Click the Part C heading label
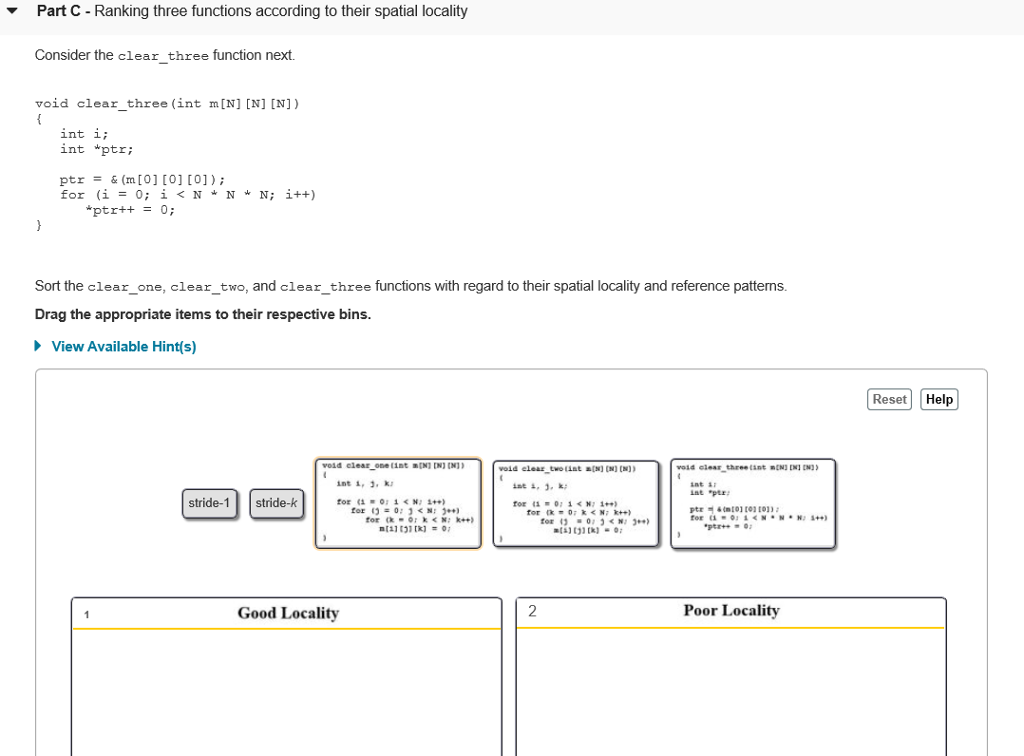1024x756 pixels. 62,11
